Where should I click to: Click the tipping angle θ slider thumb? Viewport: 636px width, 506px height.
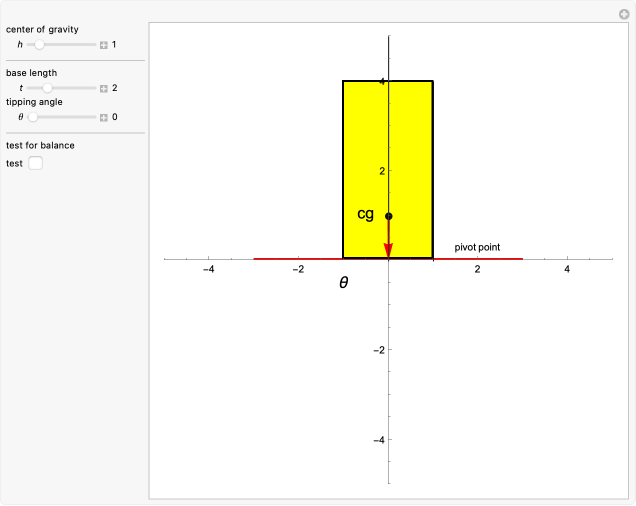coord(33,117)
